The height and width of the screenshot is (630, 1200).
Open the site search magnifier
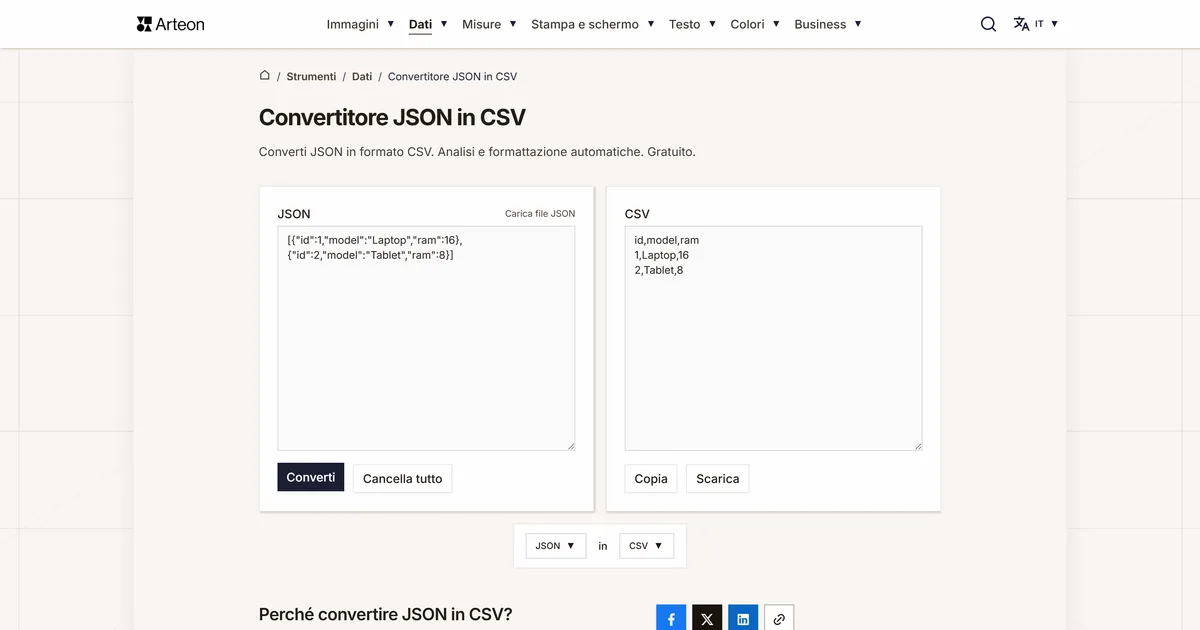988,24
